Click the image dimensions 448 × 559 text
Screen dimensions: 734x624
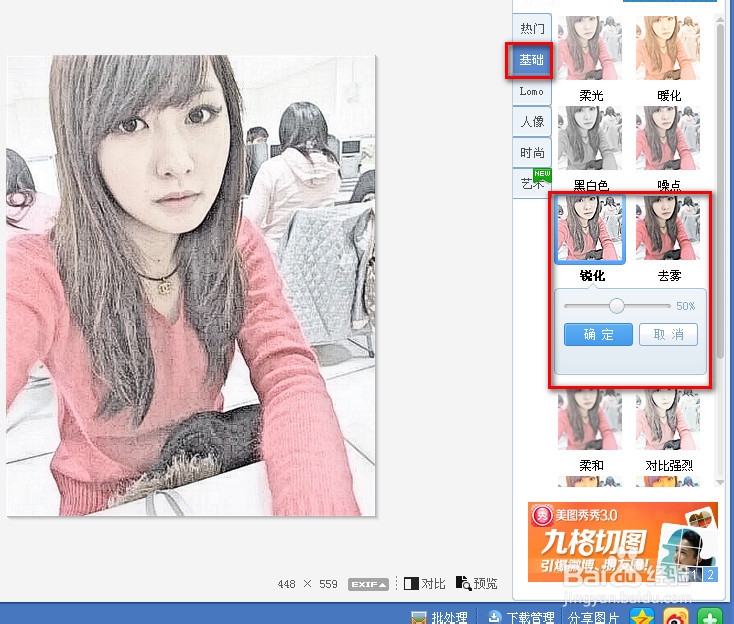(308, 584)
